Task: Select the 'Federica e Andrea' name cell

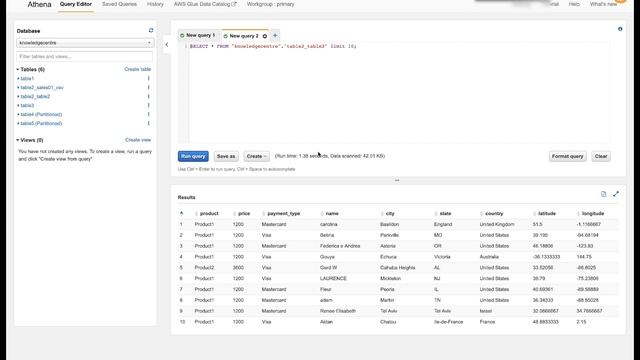Action: point(340,246)
